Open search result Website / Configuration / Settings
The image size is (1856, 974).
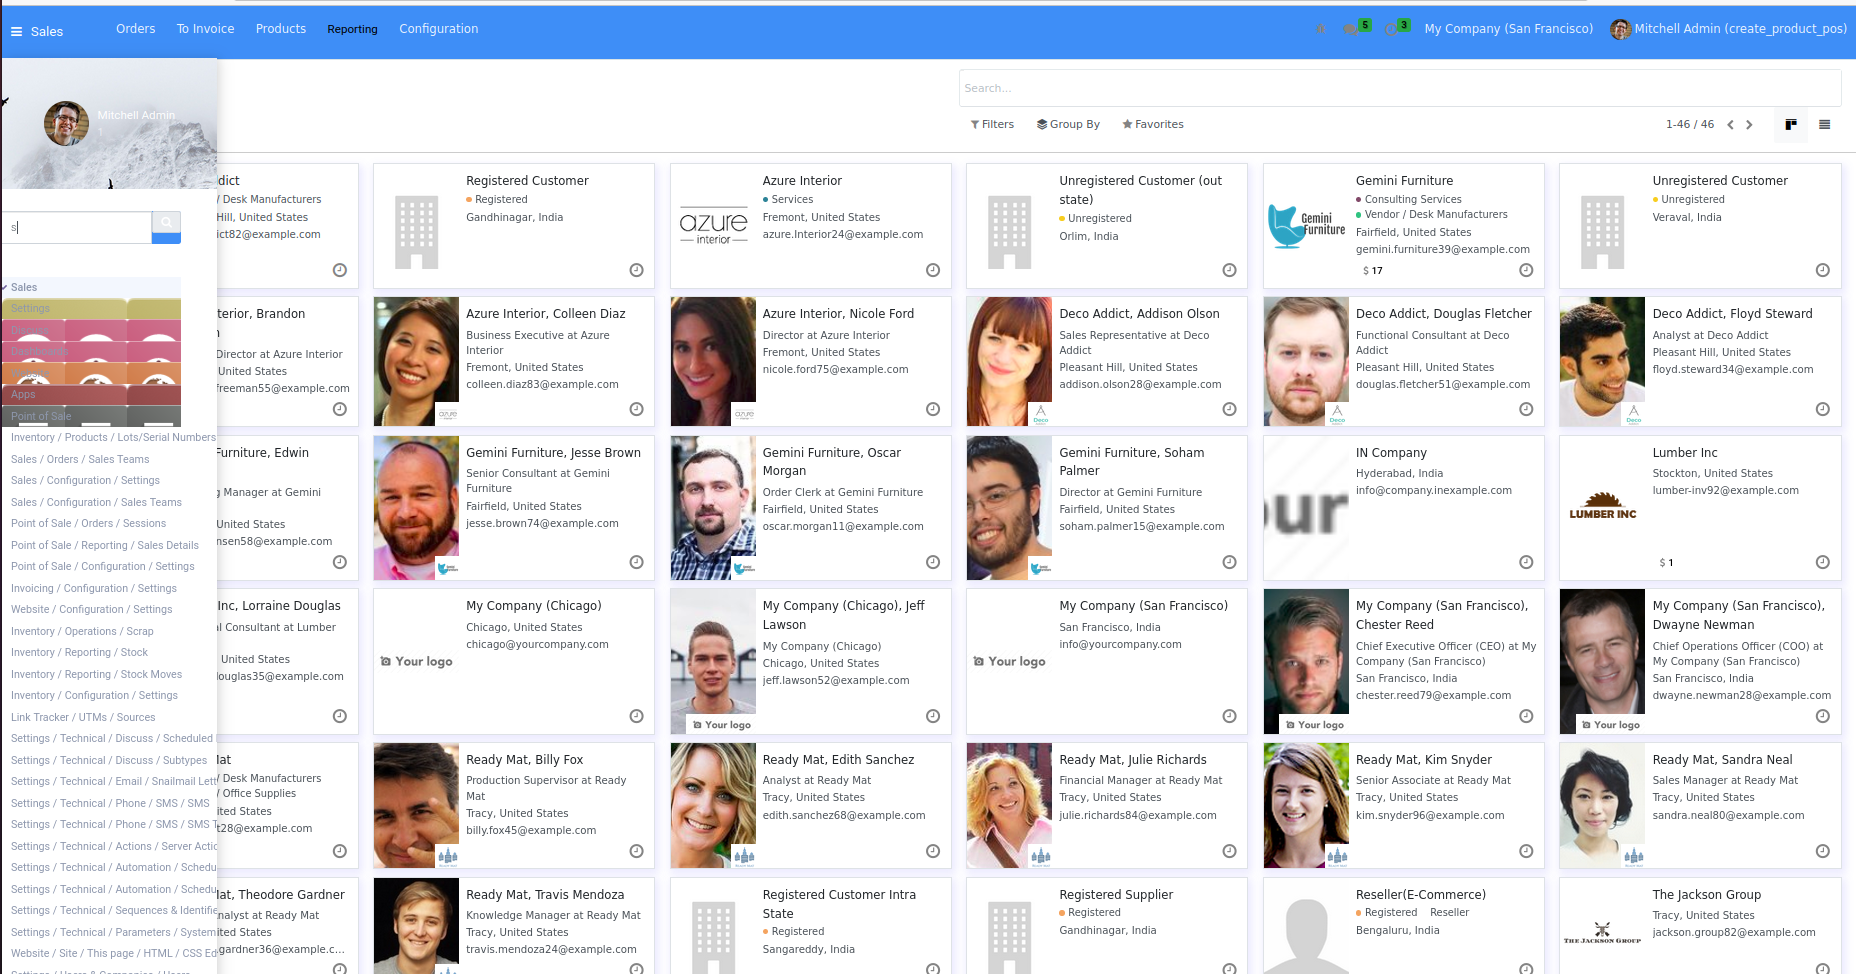(91, 610)
